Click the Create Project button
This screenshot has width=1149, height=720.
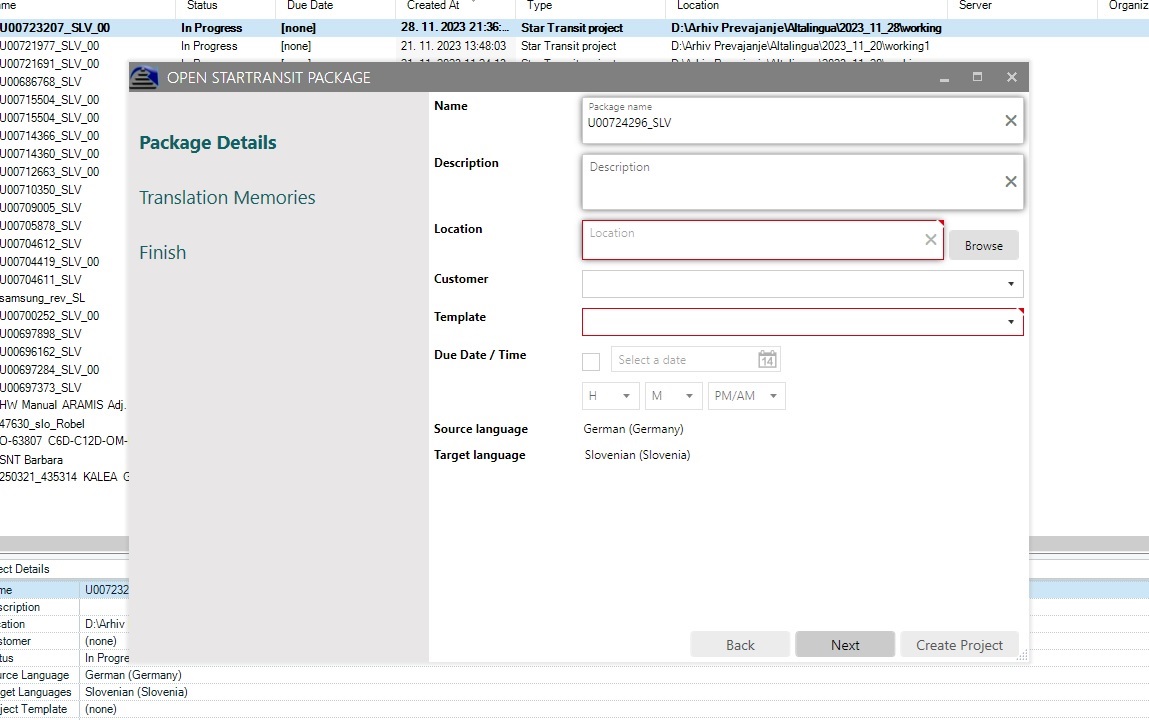point(959,644)
